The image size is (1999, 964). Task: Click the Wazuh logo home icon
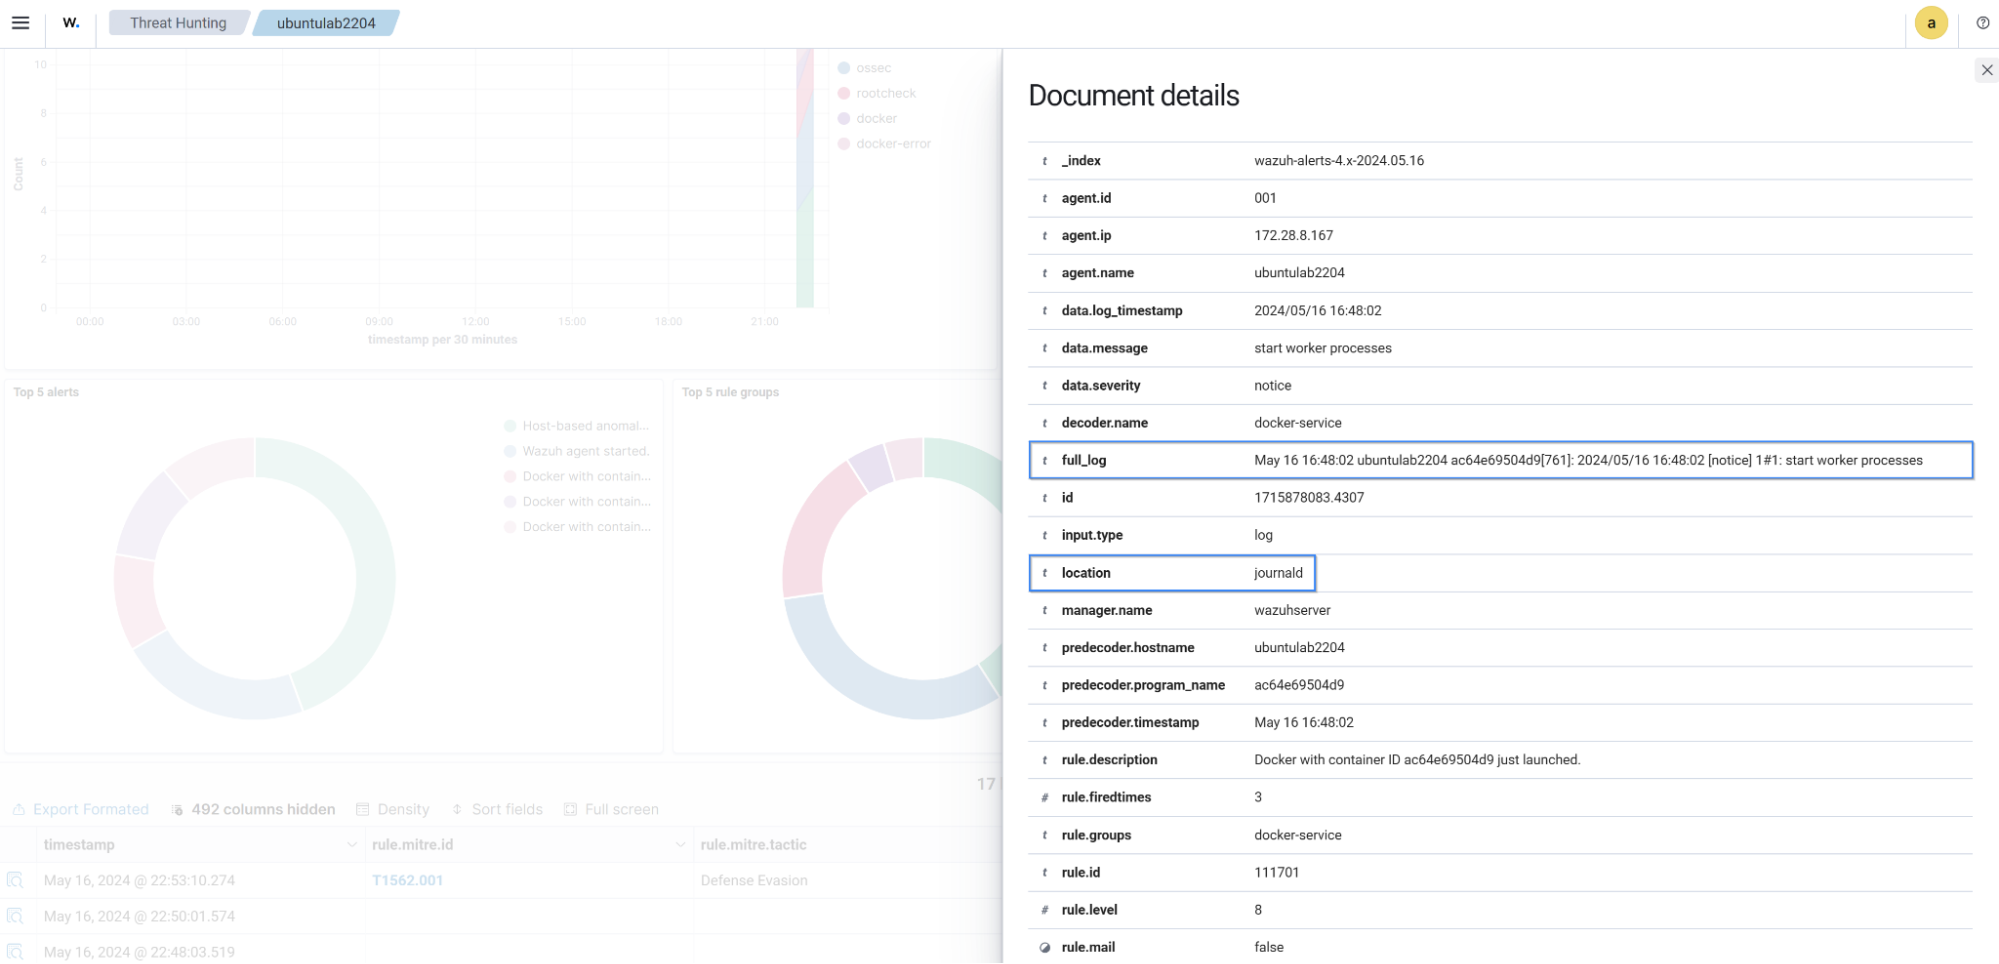pos(71,23)
